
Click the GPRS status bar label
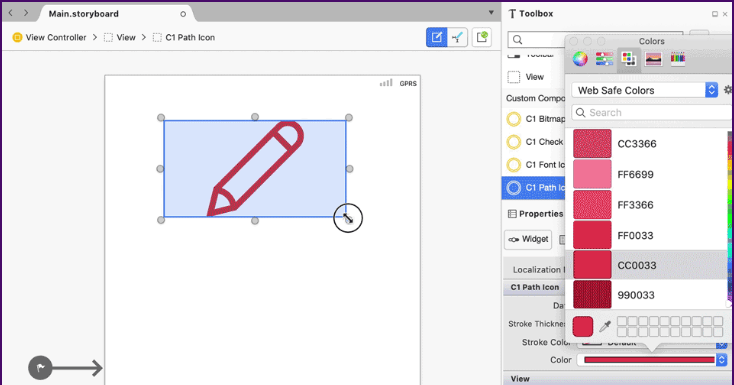tap(408, 83)
